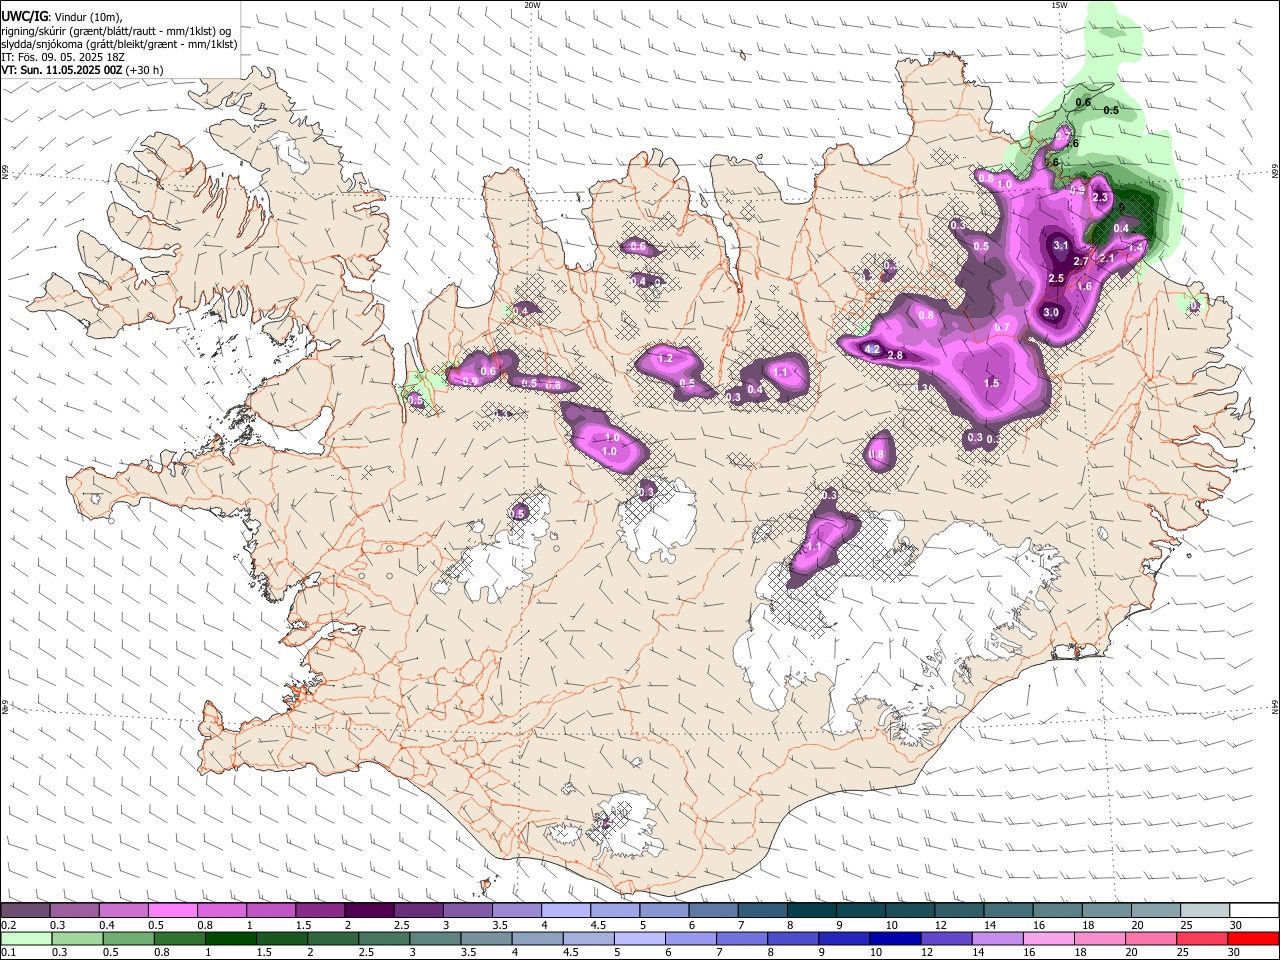This screenshot has height=960, width=1280.
Task: Click the 'slydda/snjókoma' legend description line
Action: 119,44
